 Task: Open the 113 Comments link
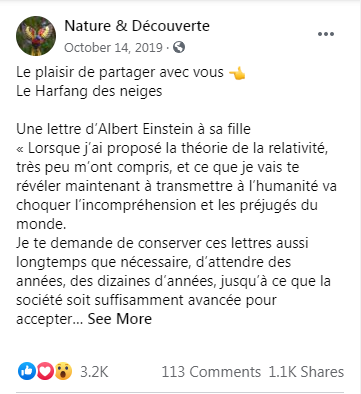211,372
